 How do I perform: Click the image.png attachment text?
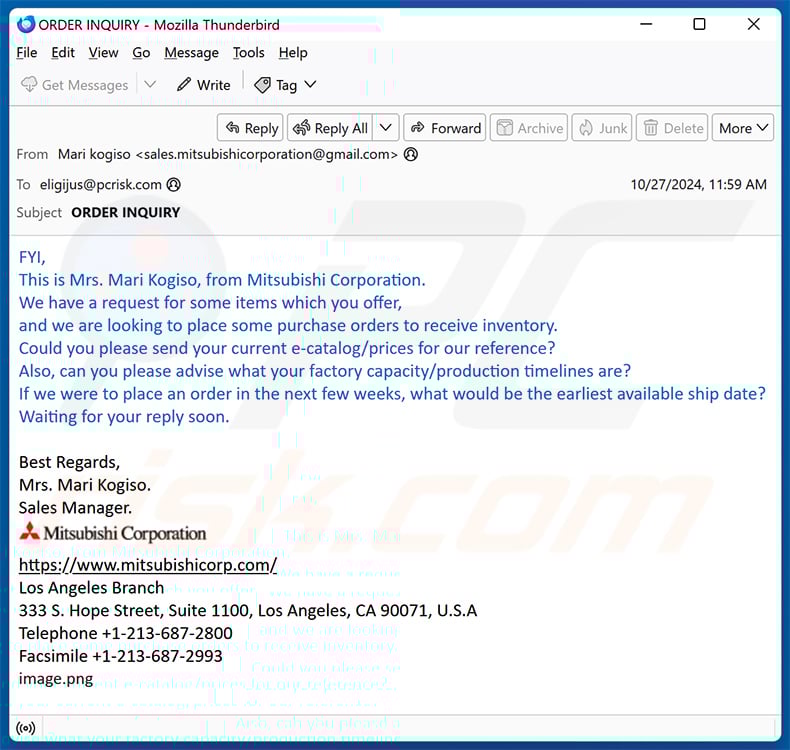coord(56,679)
